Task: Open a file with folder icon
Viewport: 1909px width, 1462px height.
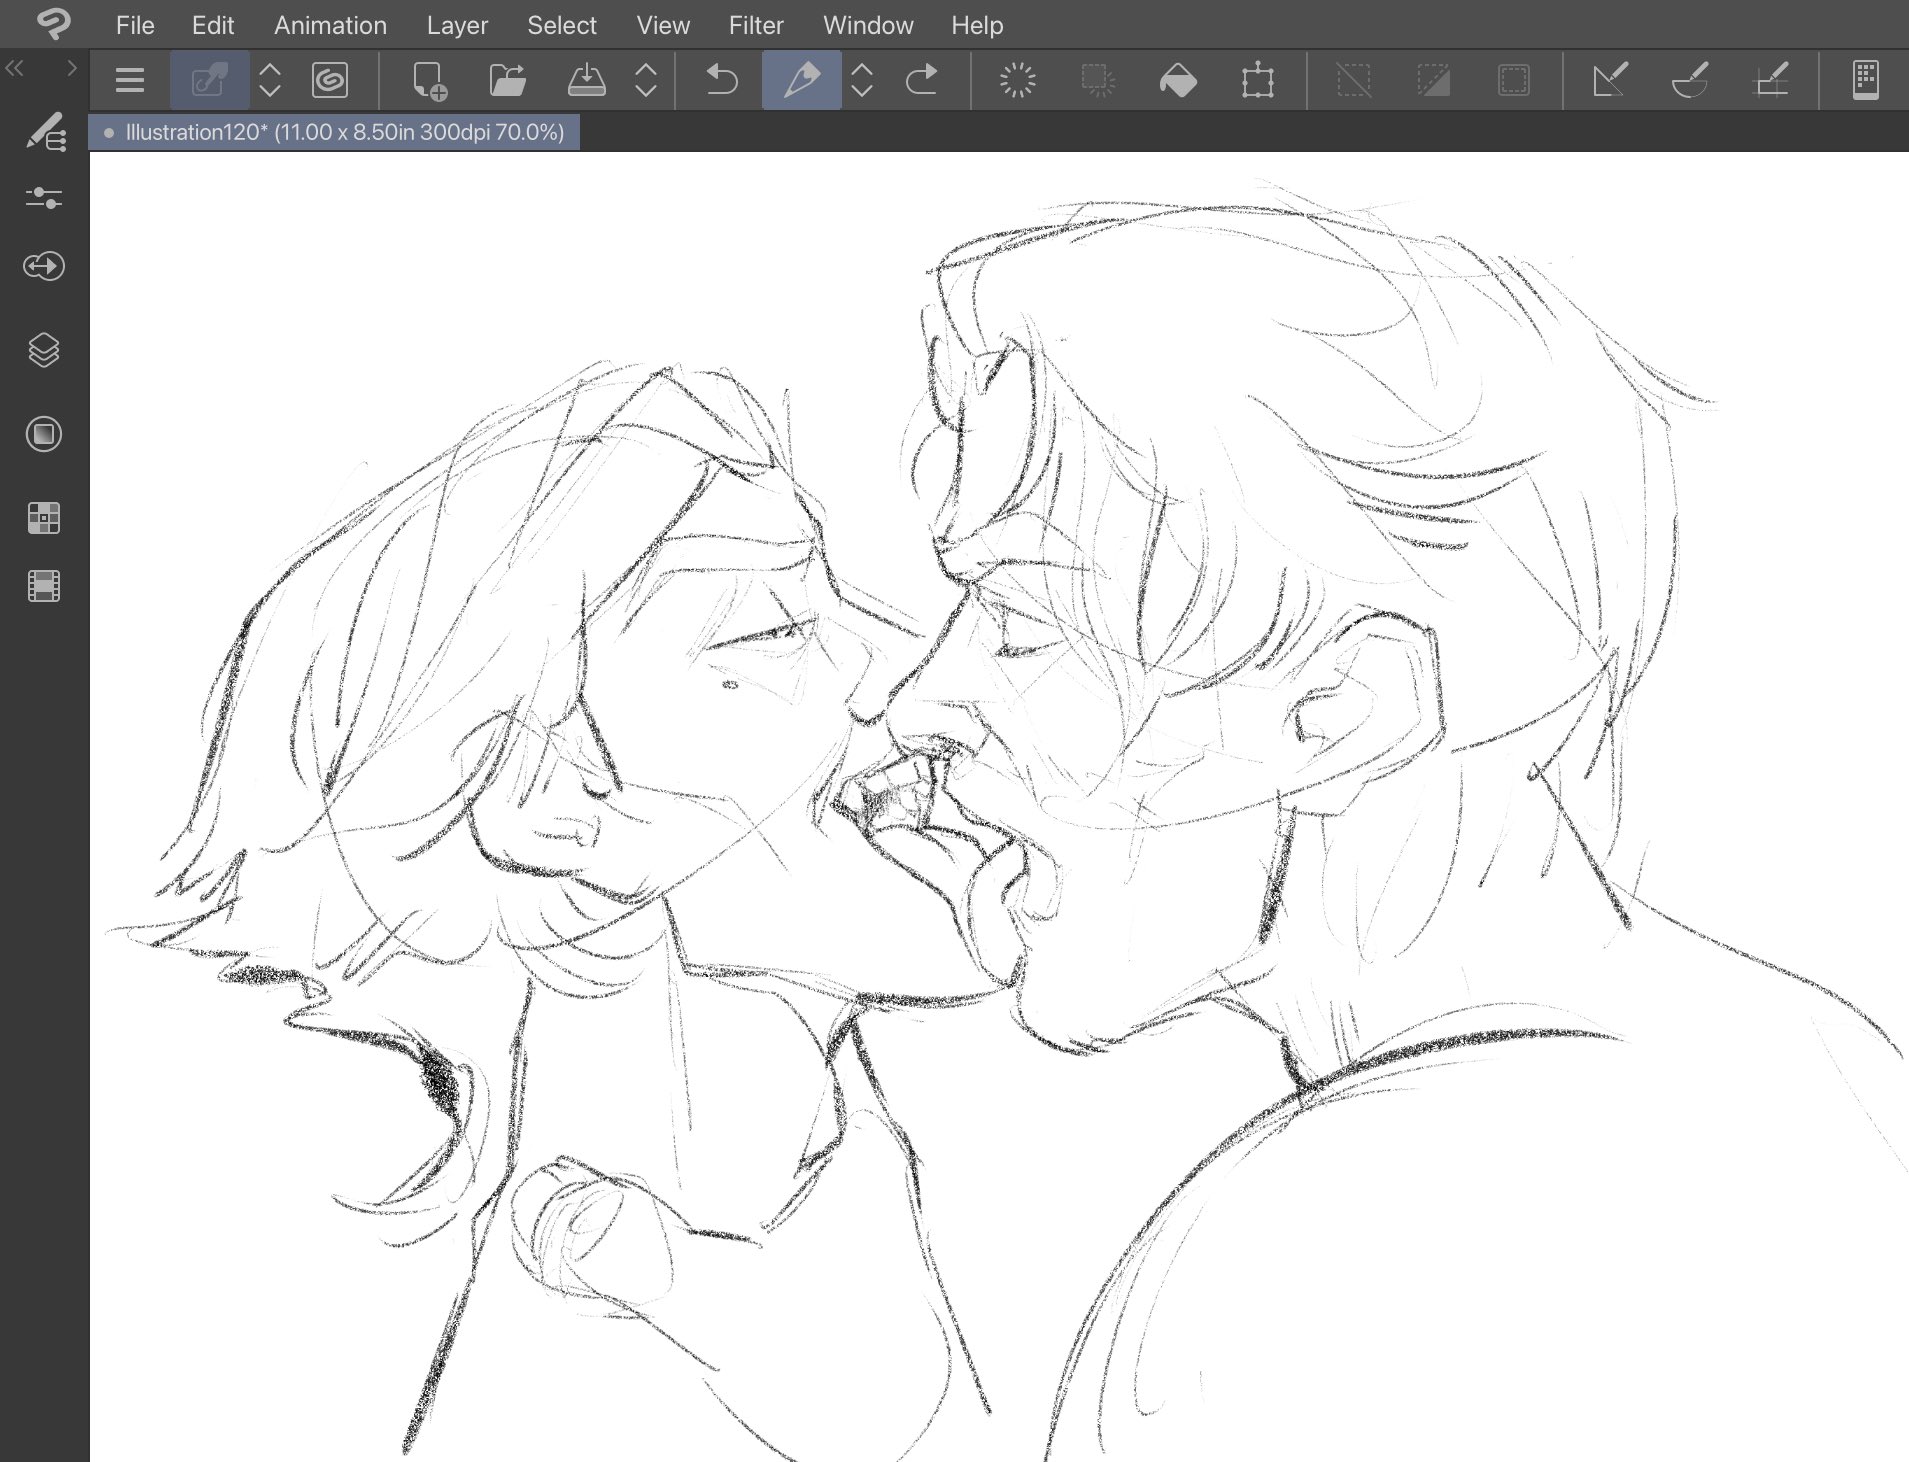Action: pos(508,80)
